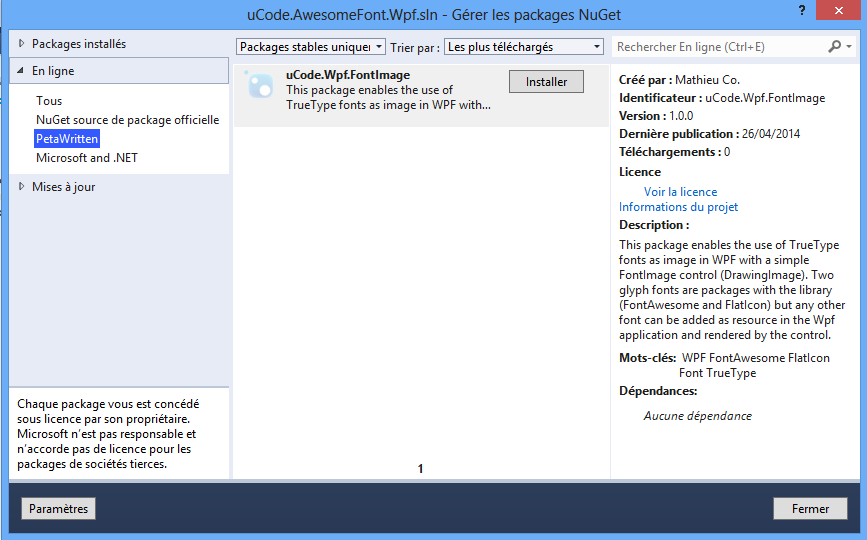Click the Version 1.0.0 text
The width and height of the screenshot is (867, 540).
(656, 116)
